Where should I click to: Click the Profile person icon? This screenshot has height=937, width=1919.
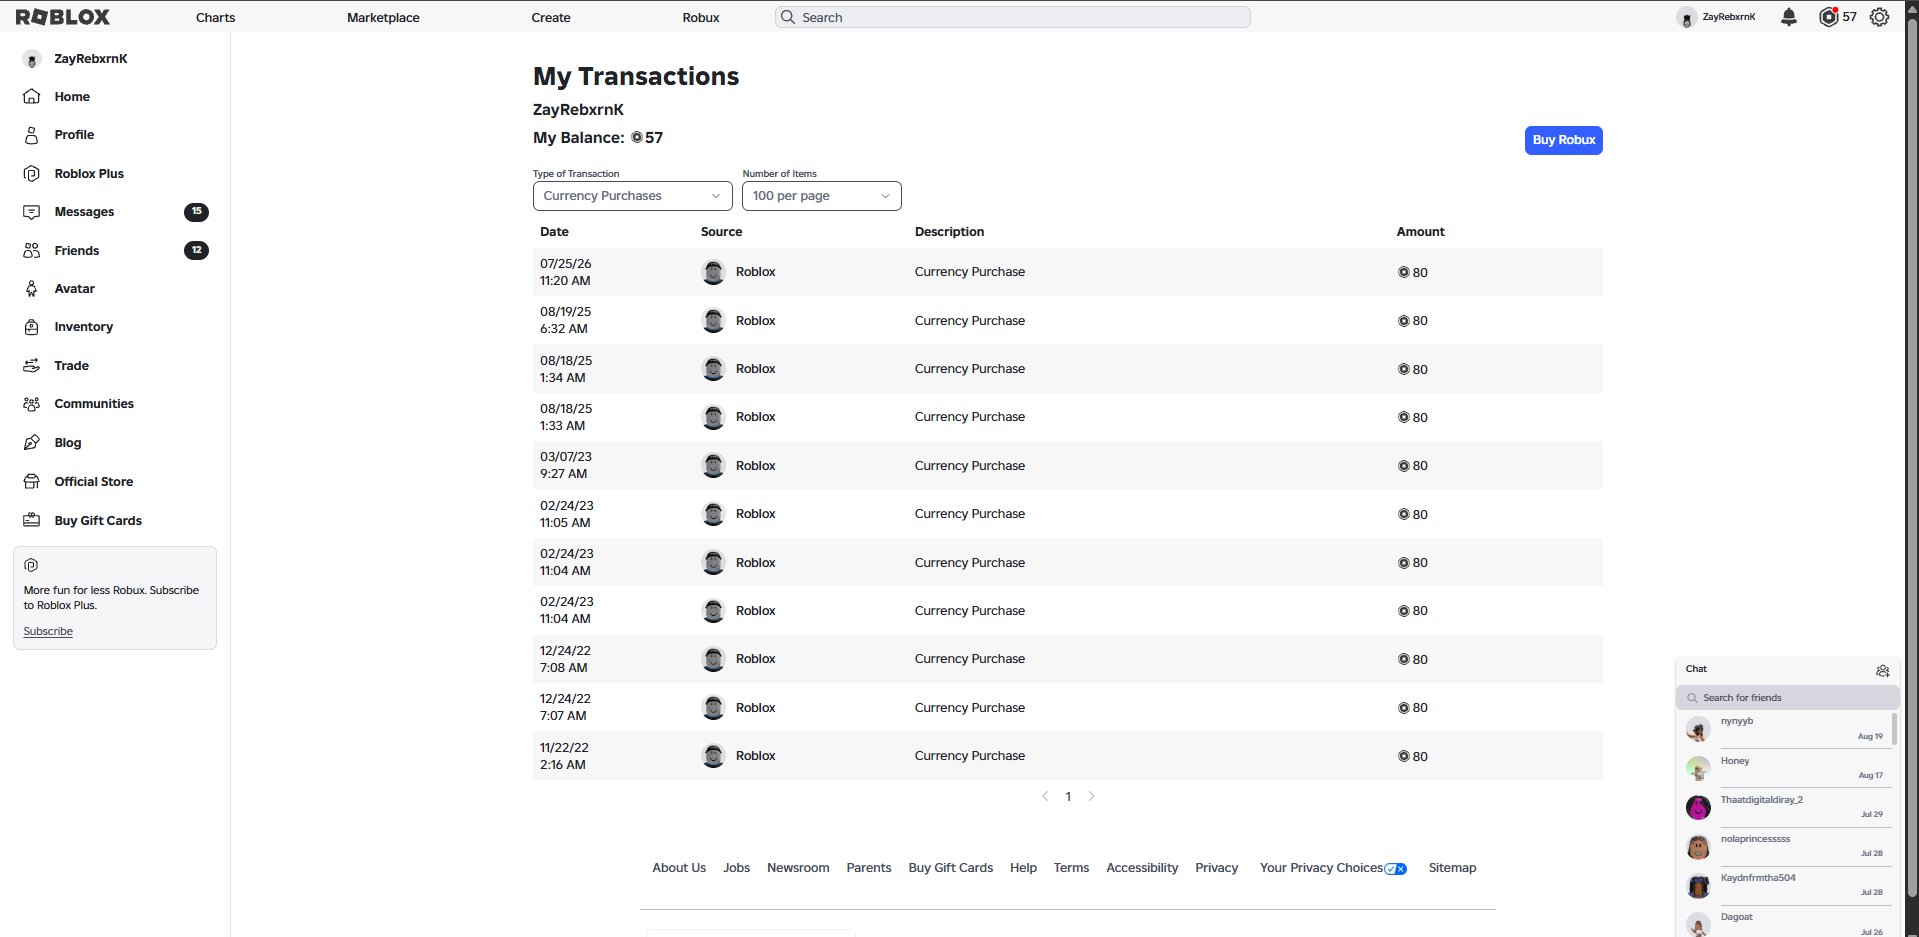pyautogui.click(x=32, y=135)
